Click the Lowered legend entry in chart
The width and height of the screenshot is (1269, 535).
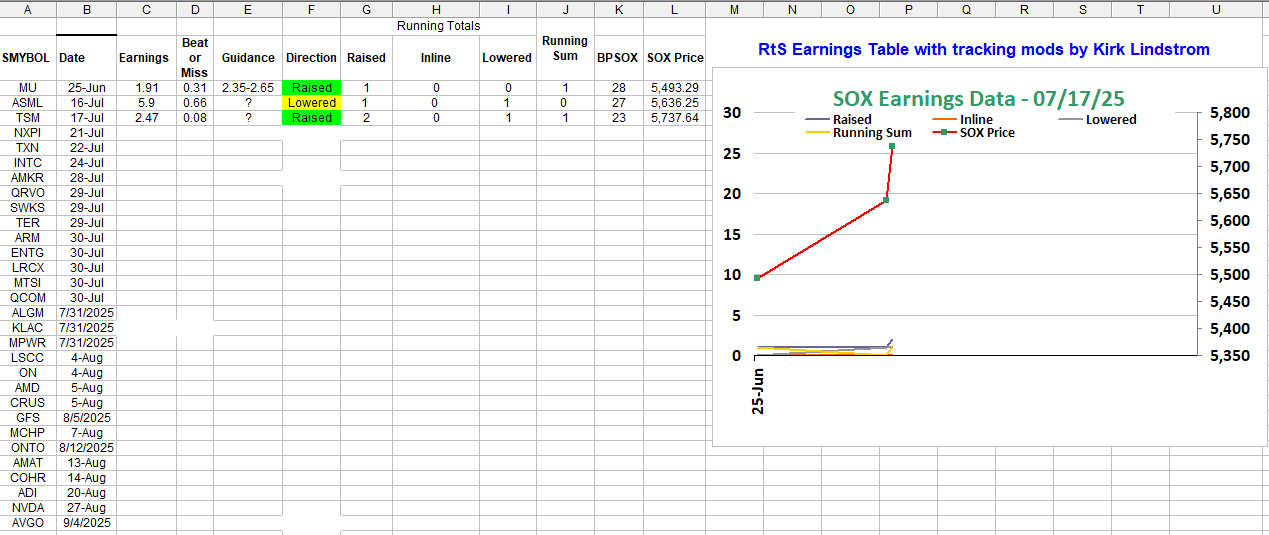point(1110,120)
